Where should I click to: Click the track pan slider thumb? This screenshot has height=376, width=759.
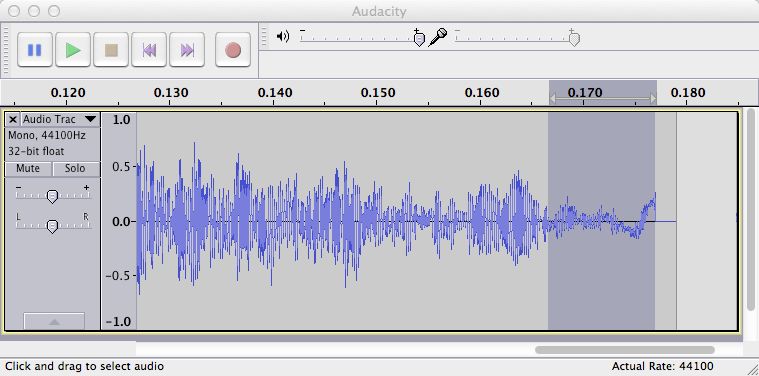tap(52, 226)
